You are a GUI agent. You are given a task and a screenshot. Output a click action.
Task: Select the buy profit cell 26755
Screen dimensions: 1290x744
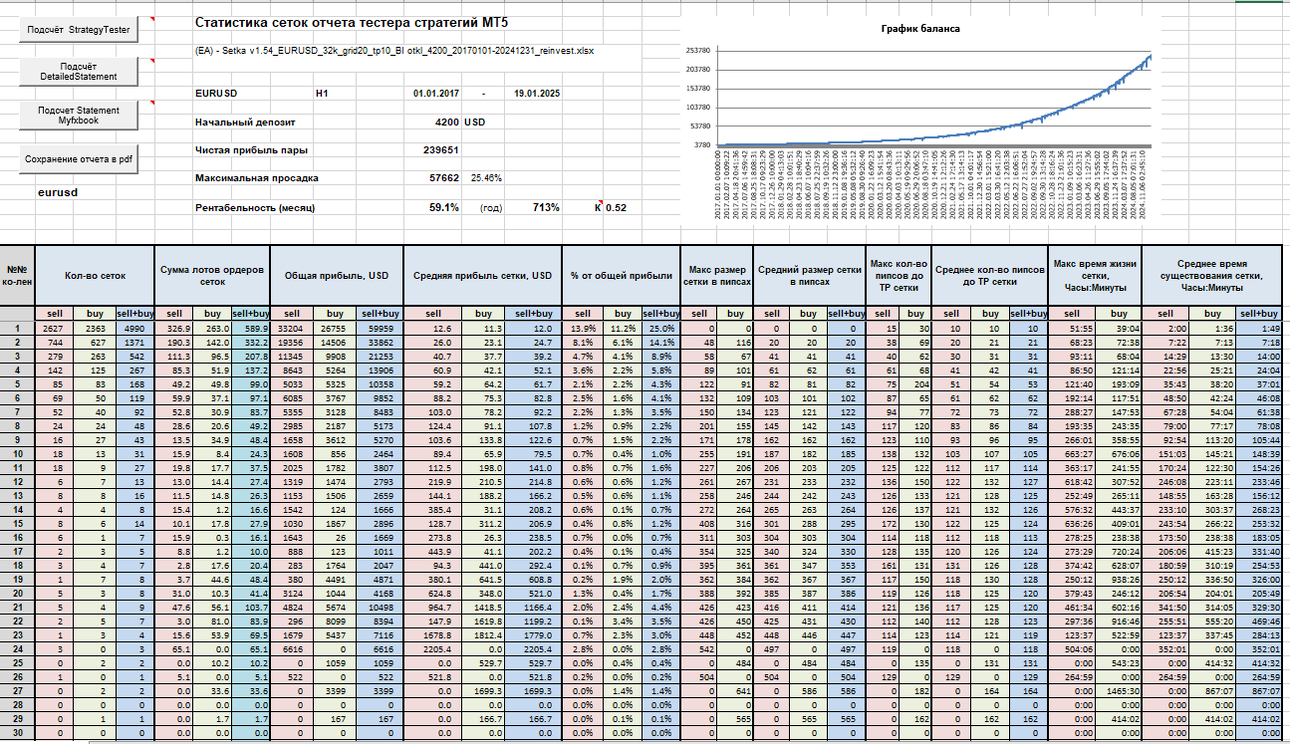pyautogui.click(x=335, y=328)
